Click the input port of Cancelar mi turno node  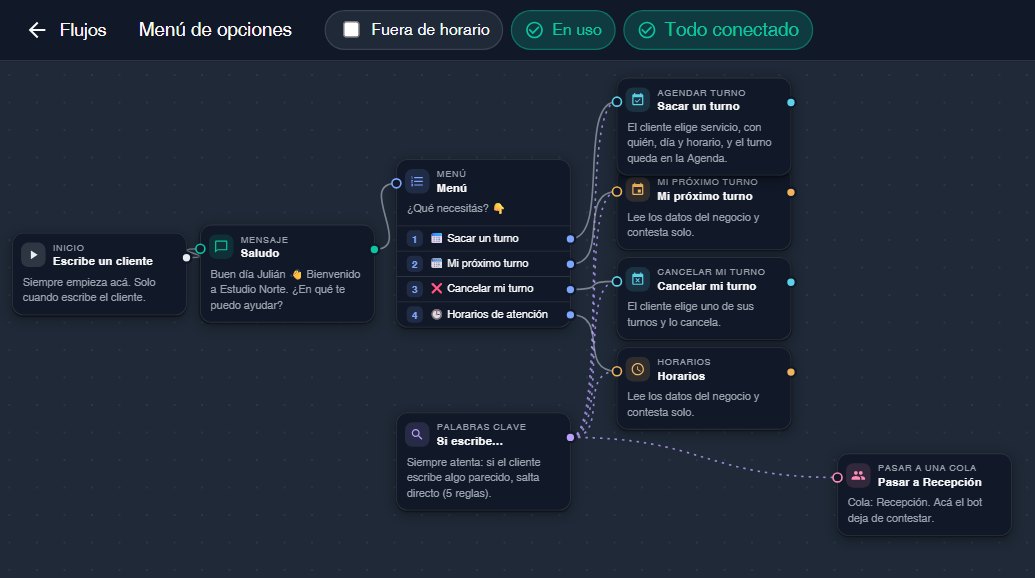coord(617,281)
